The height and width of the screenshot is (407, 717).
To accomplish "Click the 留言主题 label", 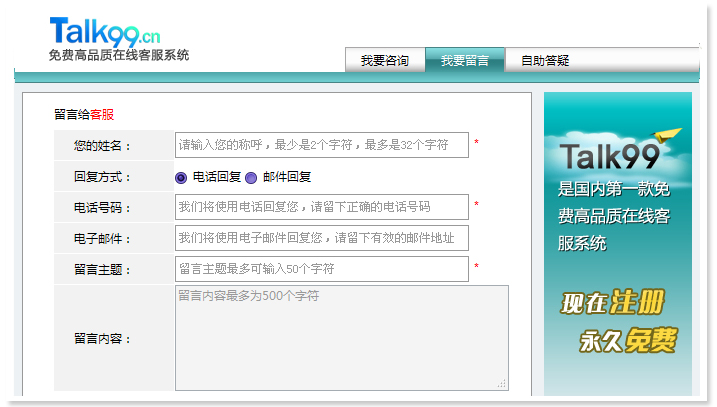I will pos(102,270).
